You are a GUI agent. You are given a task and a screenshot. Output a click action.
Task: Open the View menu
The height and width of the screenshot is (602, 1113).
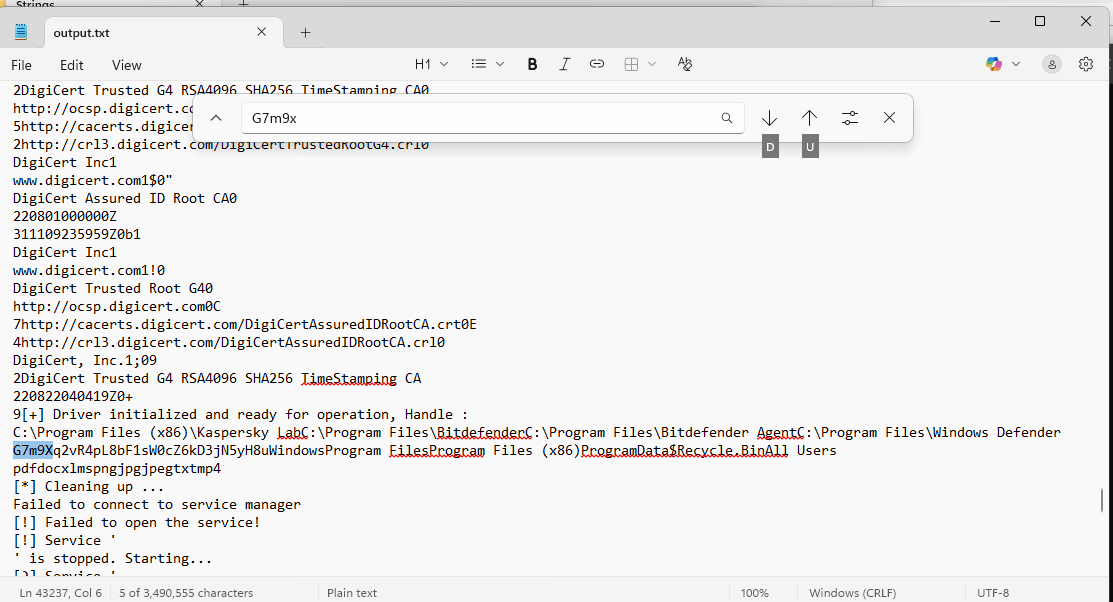pos(127,65)
